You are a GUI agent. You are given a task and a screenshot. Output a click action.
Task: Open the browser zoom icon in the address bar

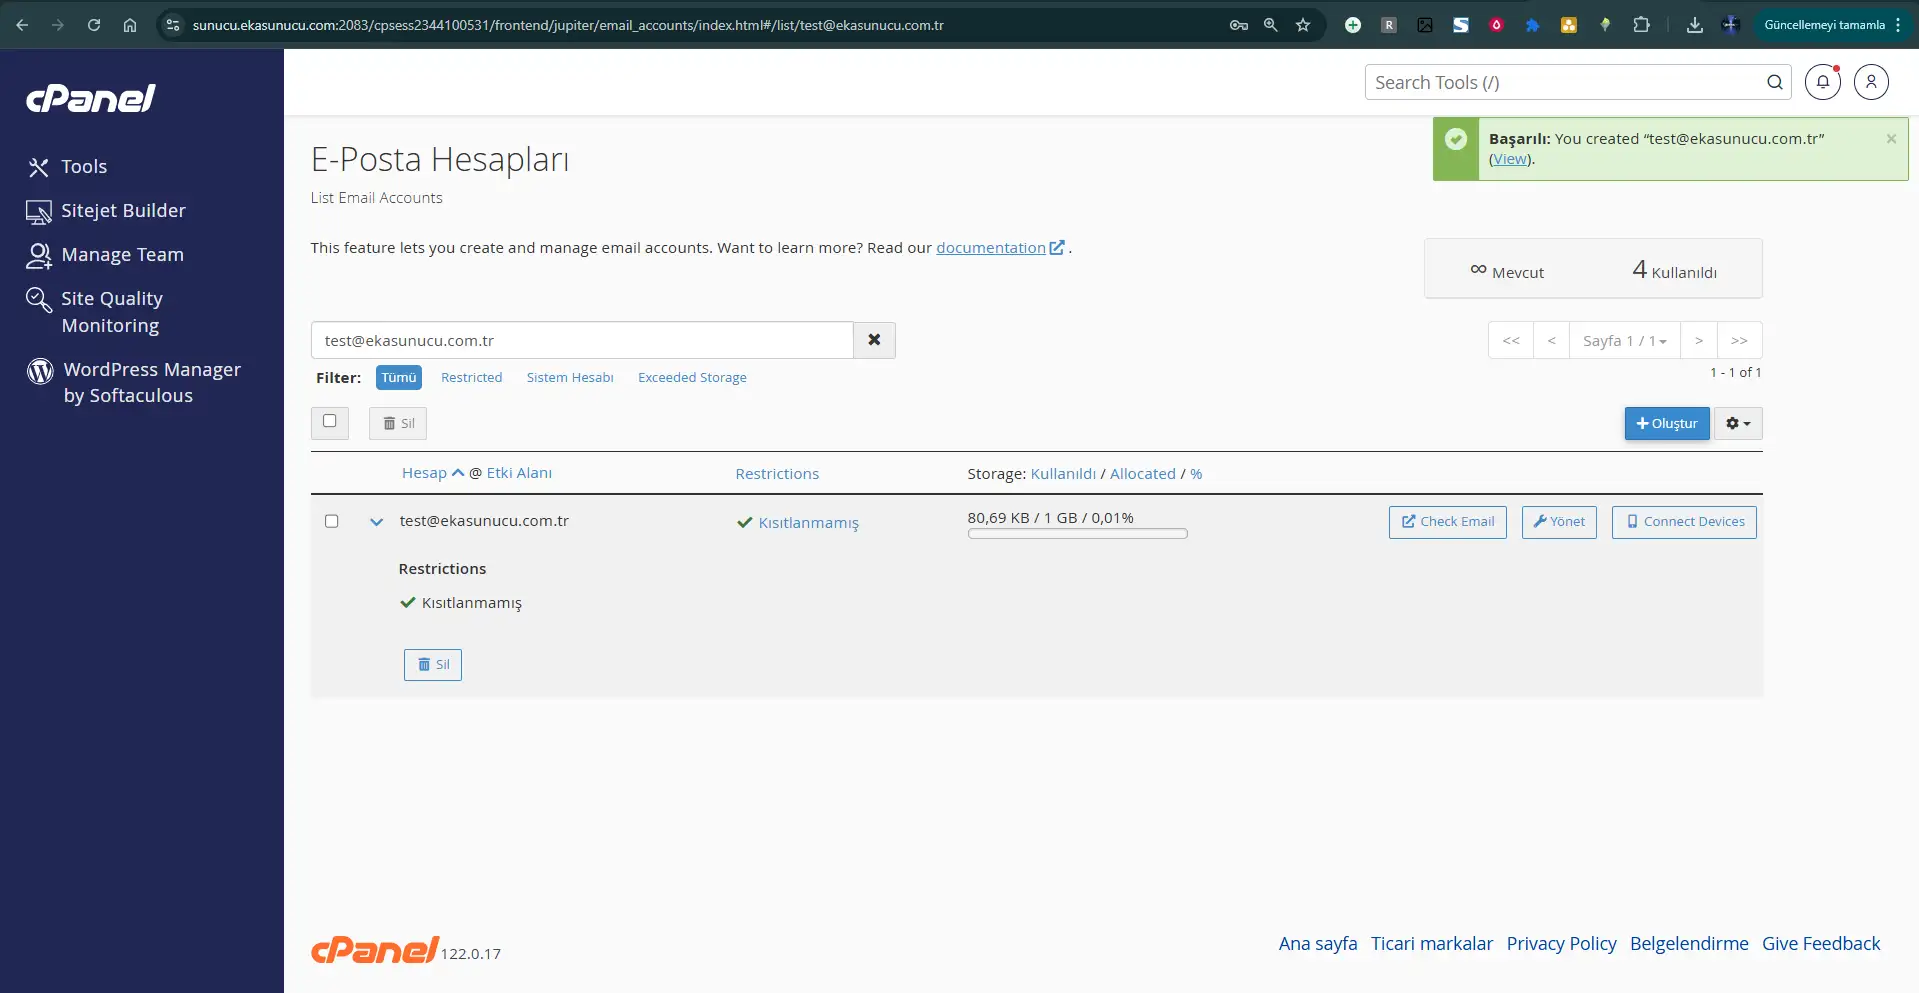(1271, 25)
